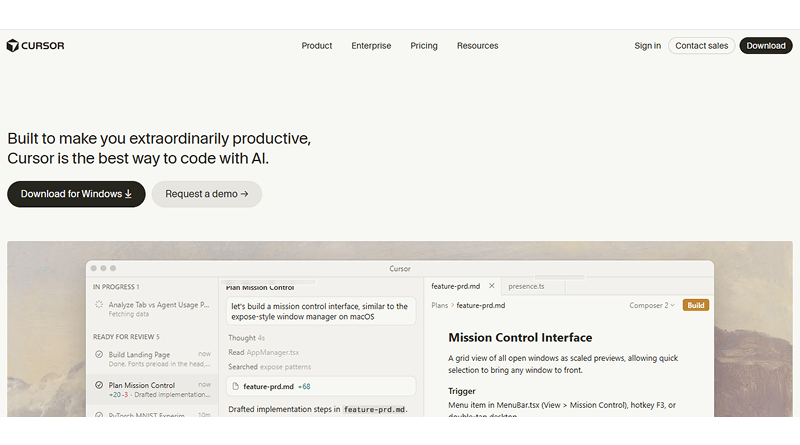Screen dimensions: 800x445
Task: Click Plans in the file breadcrumb
Action: coord(440,305)
